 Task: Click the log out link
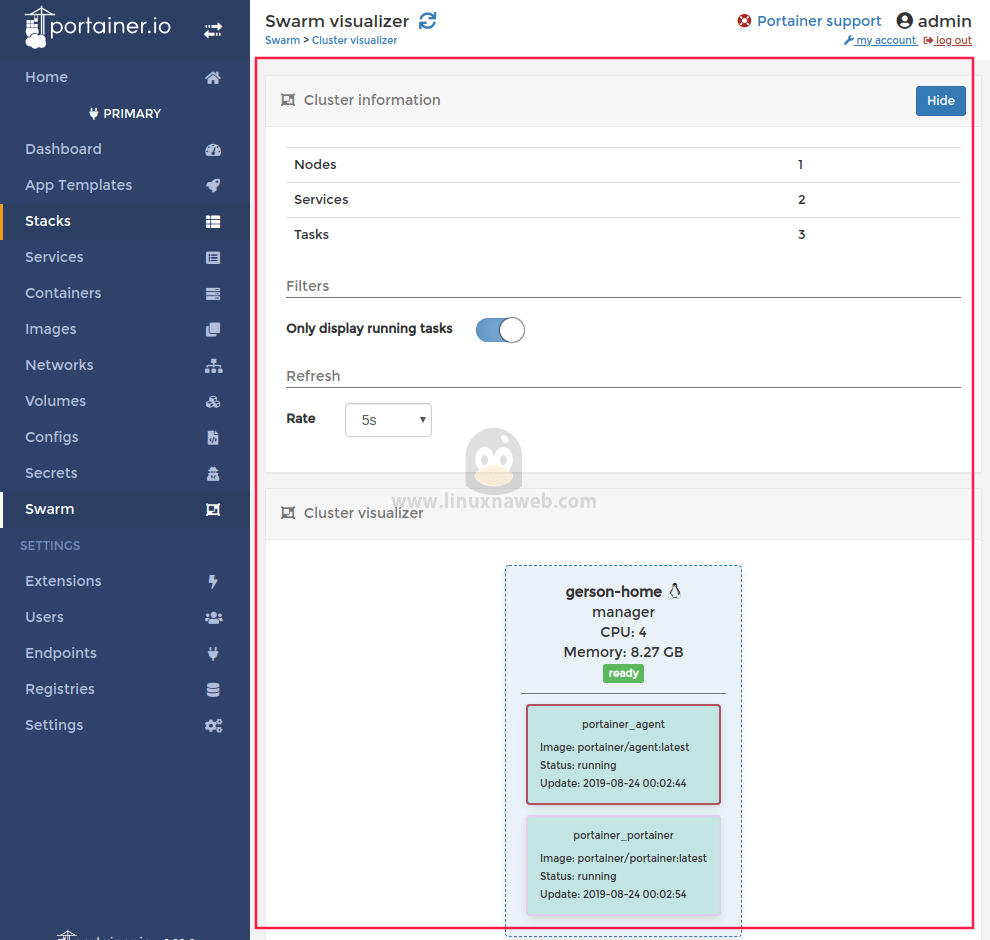coord(948,40)
